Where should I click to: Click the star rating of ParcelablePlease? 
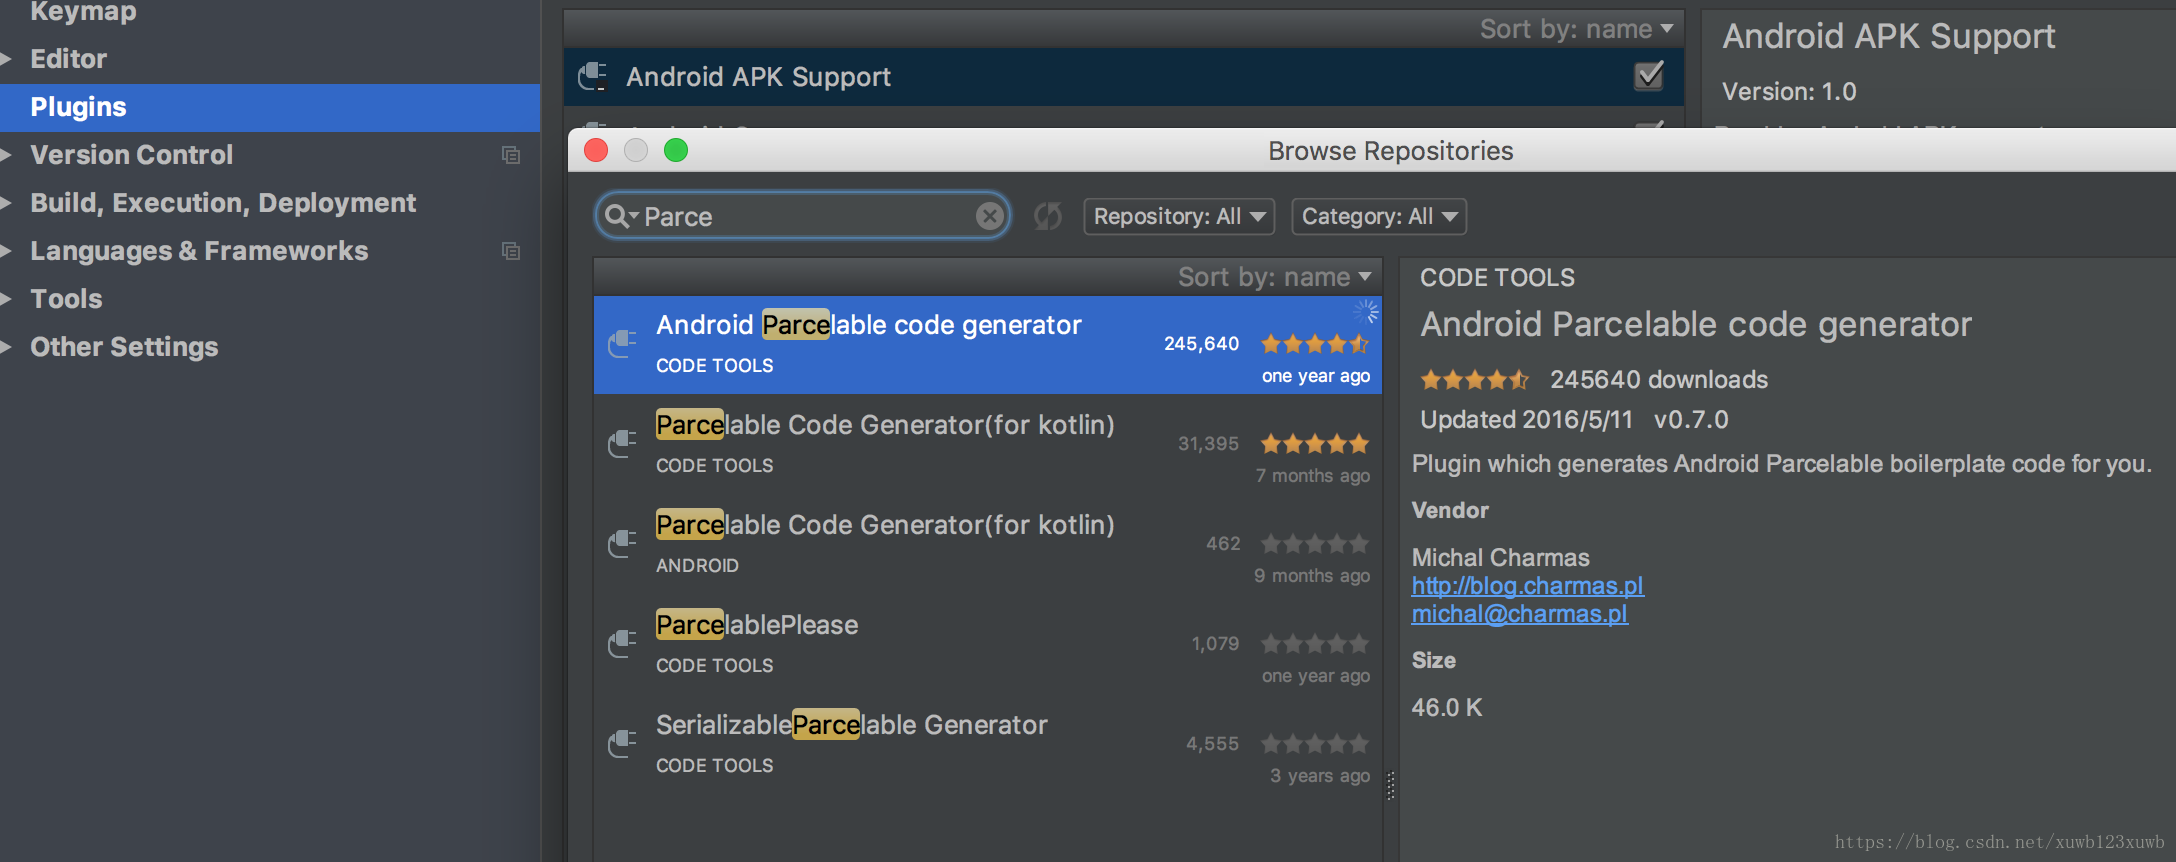click(x=1314, y=644)
